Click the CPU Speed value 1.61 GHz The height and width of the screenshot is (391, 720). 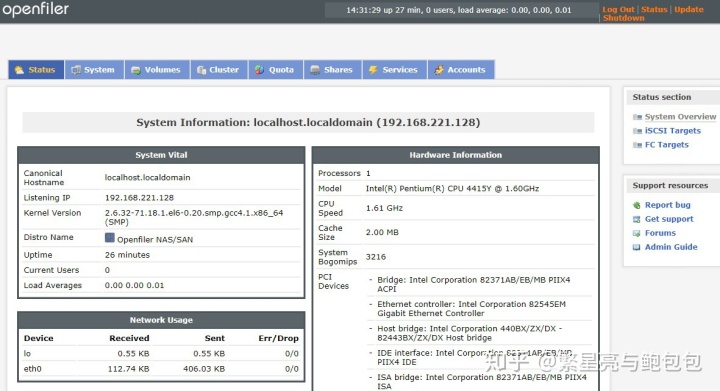coord(384,208)
